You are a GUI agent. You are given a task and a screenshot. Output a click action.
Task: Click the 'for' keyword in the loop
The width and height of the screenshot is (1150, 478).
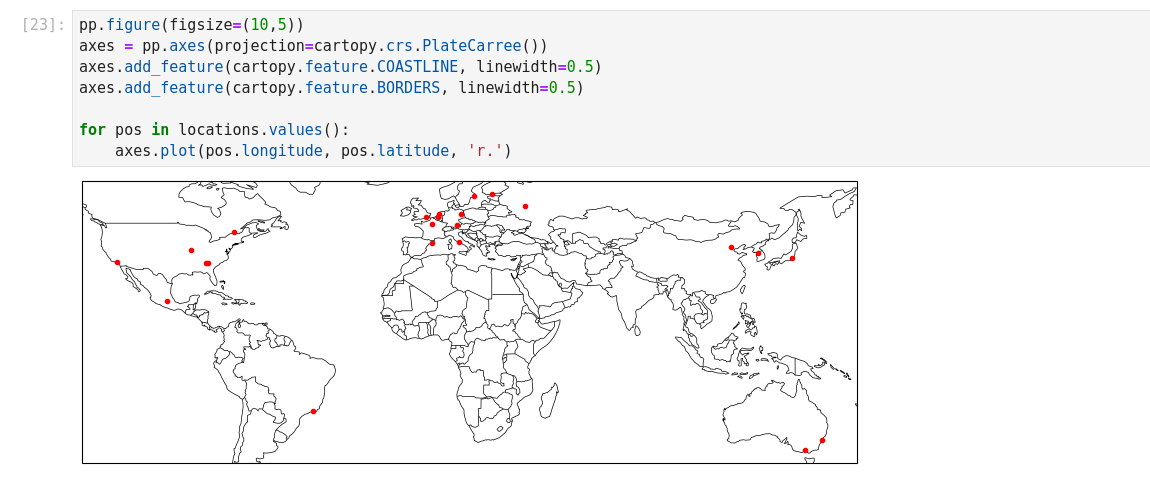[92, 130]
